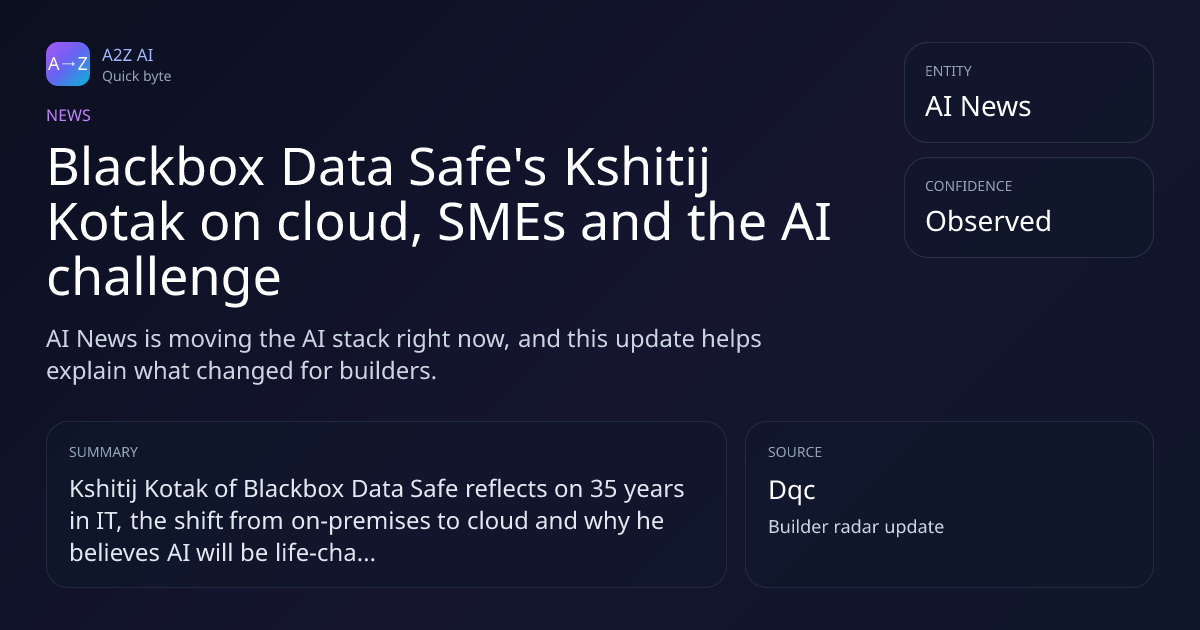
Task: Click the SOURCE heading label
Action: [795, 452]
